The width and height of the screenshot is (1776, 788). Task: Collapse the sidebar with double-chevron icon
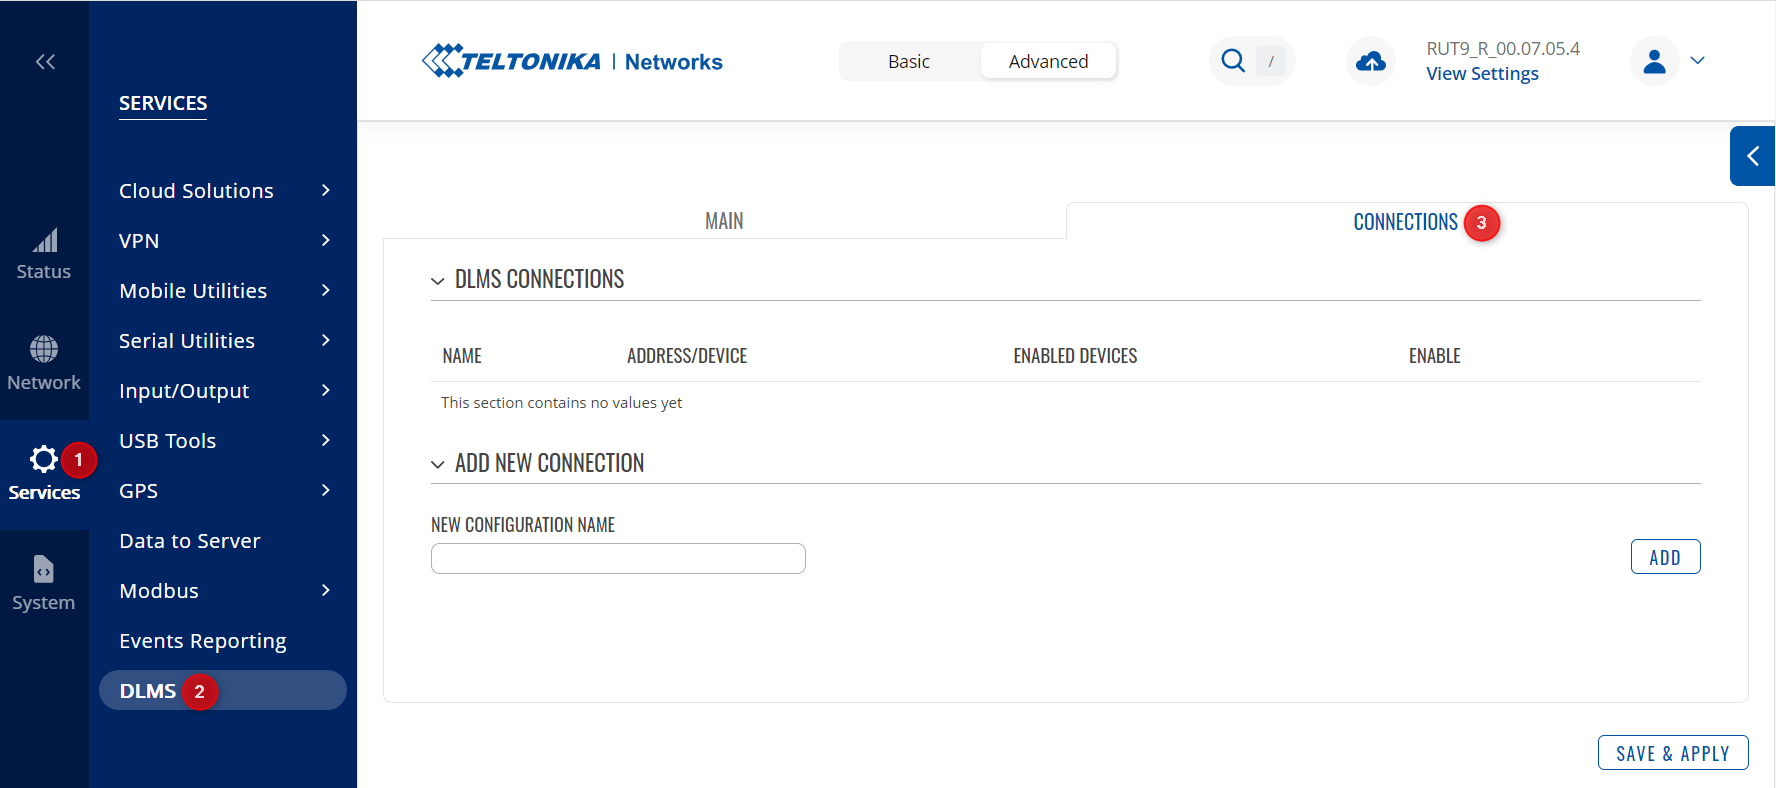coord(45,62)
